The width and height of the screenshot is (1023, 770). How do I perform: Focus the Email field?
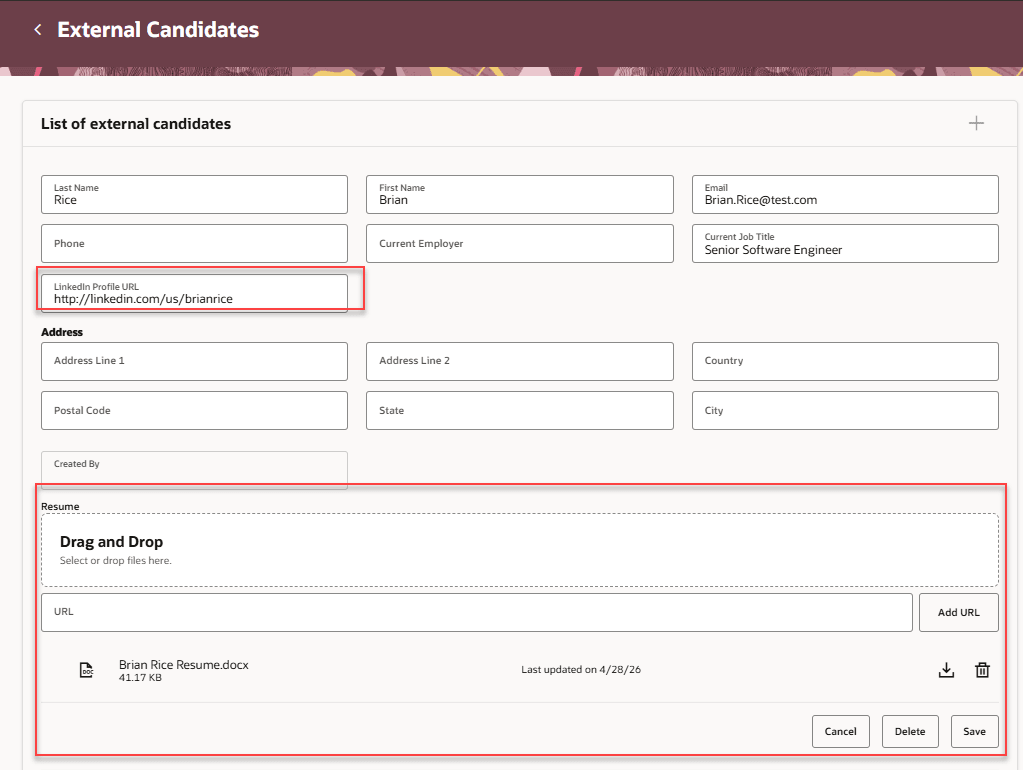tap(845, 194)
